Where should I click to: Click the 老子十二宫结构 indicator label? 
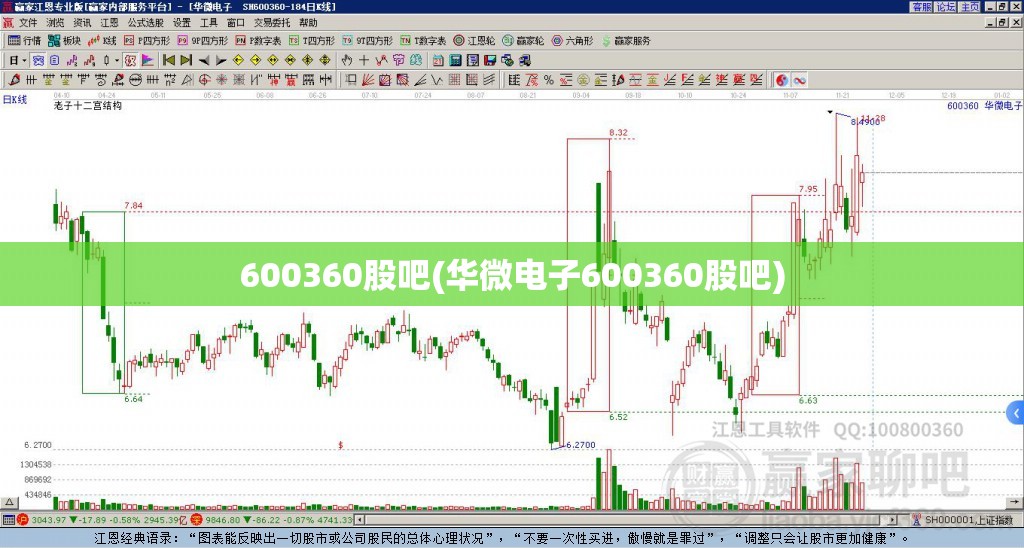pos(88,105)
